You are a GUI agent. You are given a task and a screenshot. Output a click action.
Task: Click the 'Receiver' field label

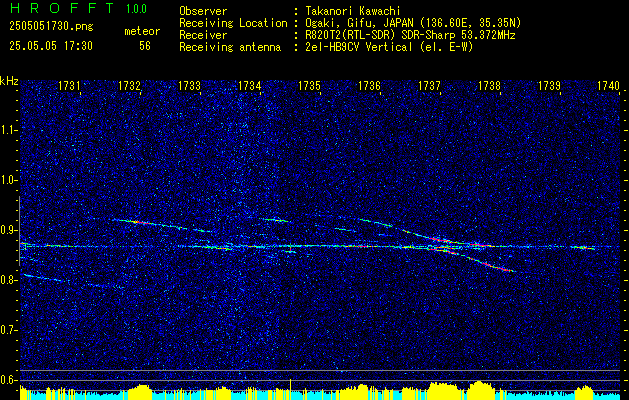(203, 35)
